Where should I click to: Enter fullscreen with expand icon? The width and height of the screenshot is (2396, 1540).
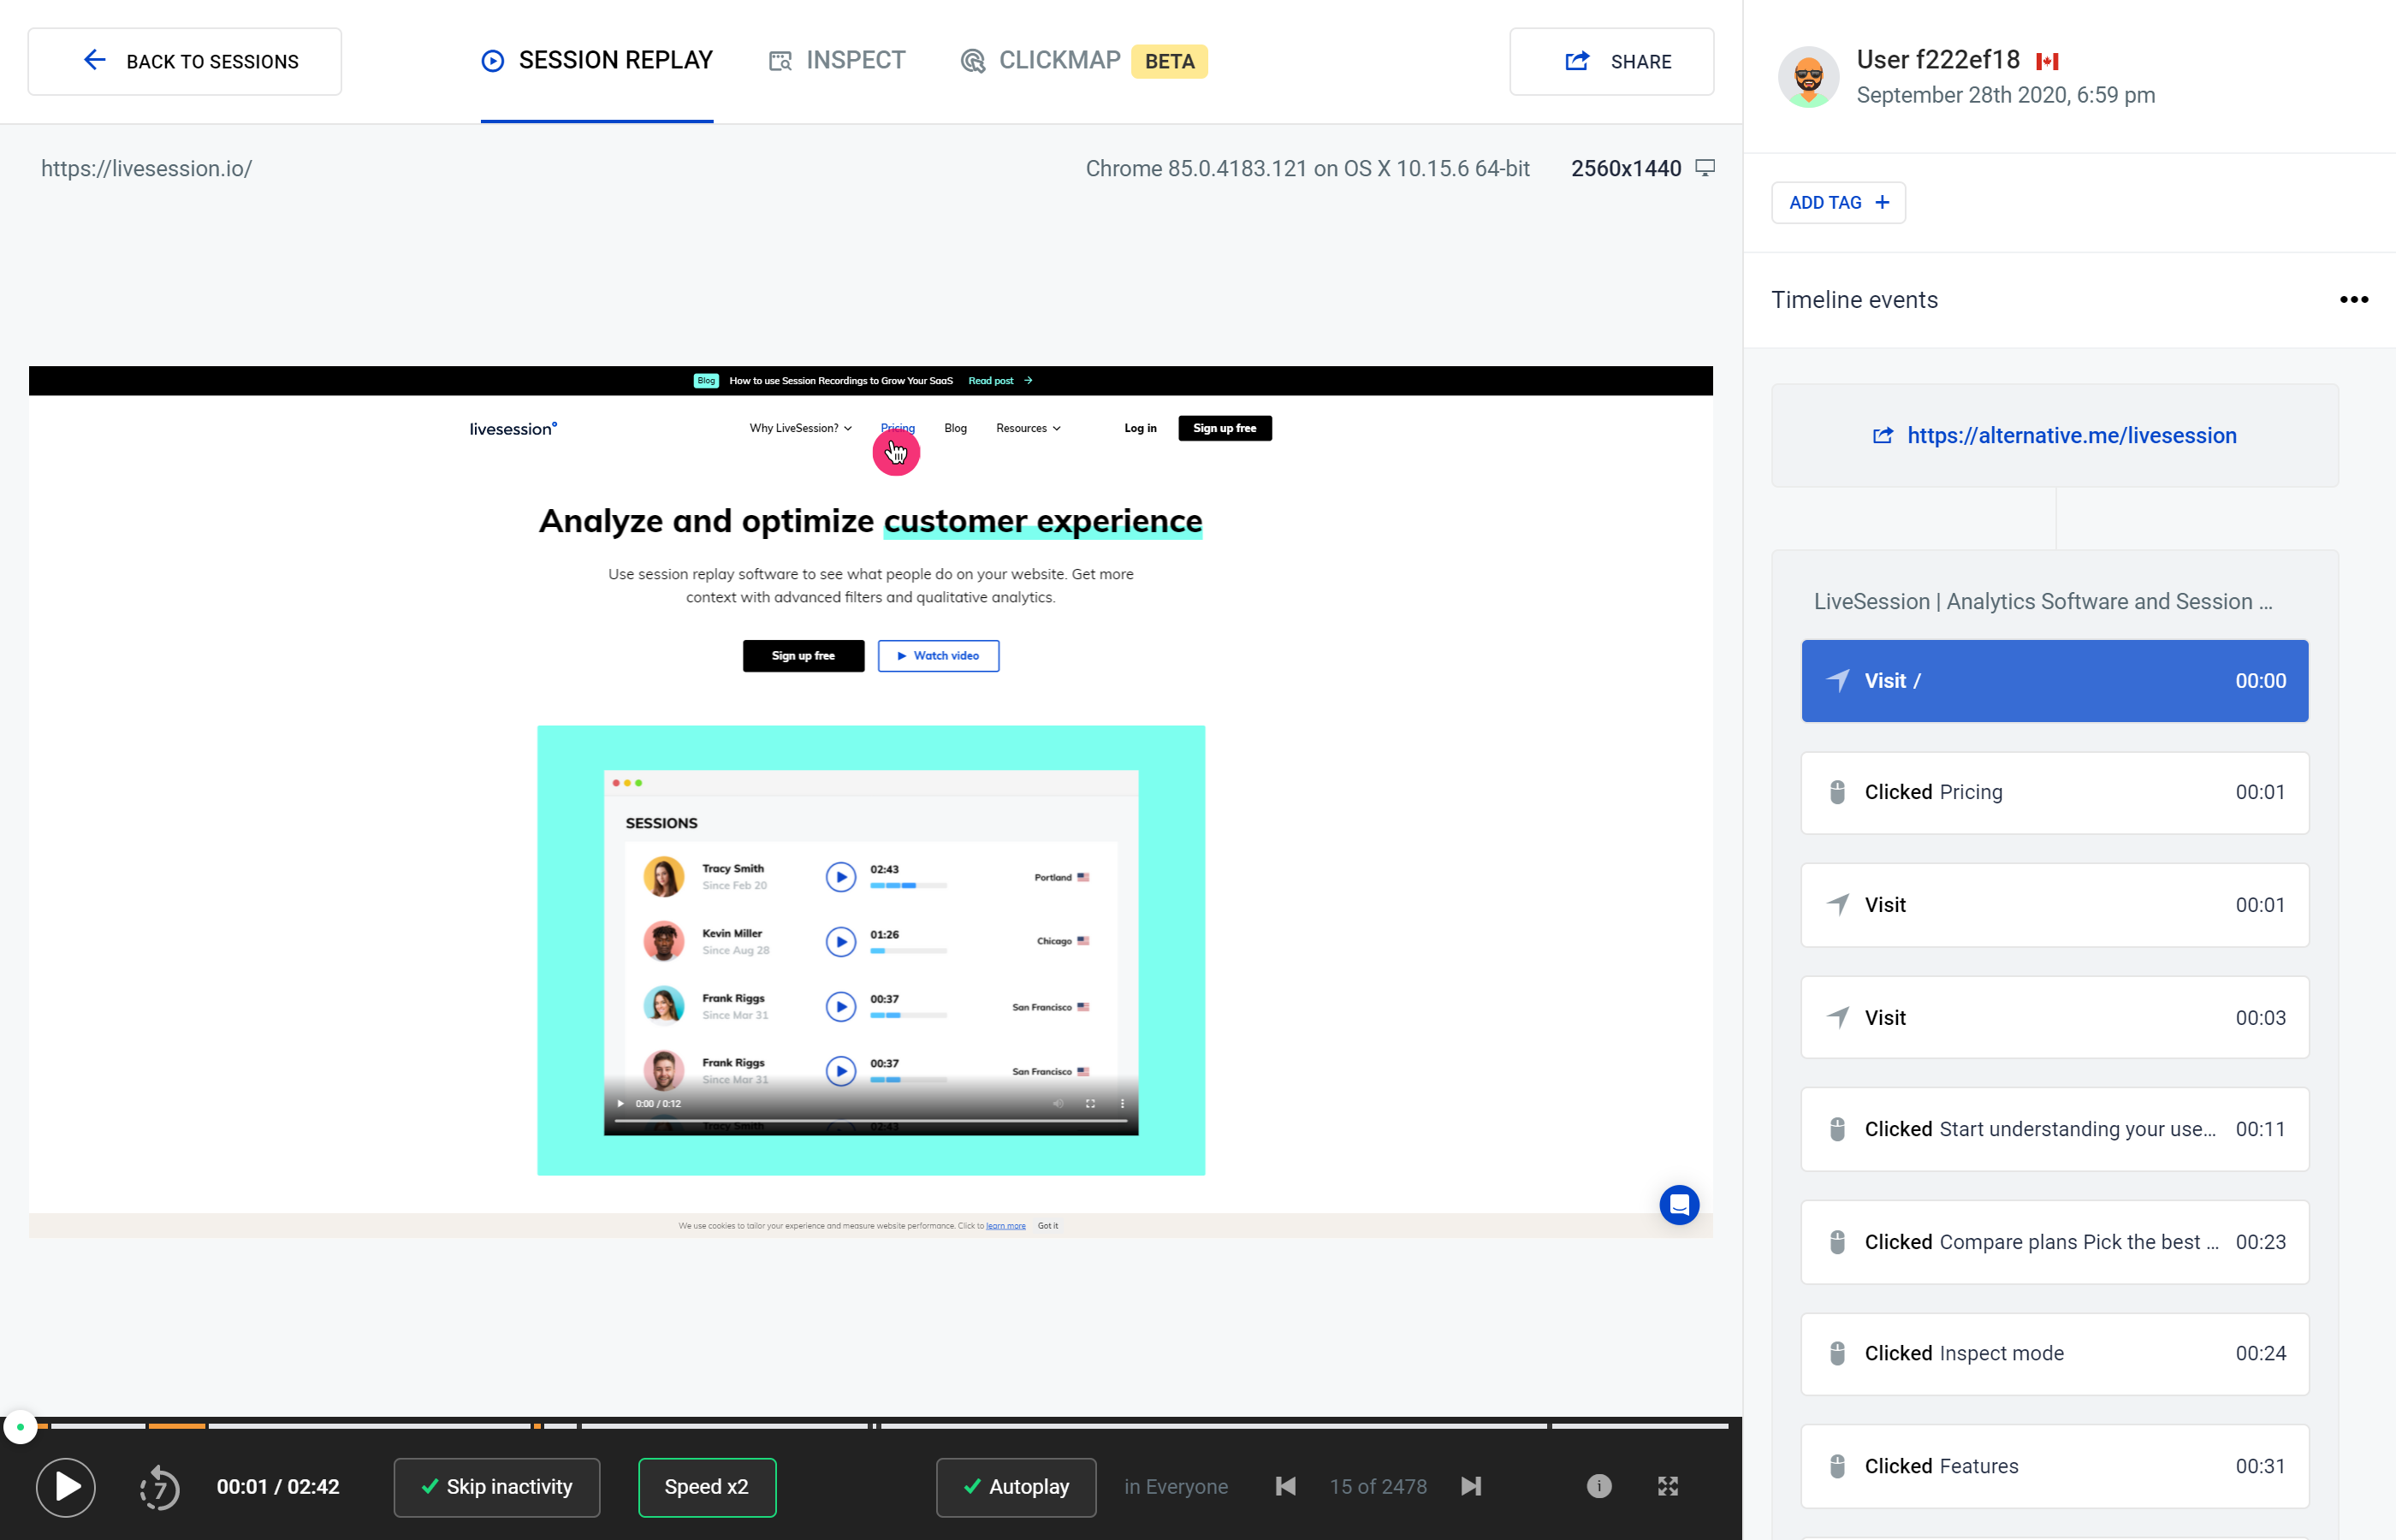tap(1668, 1487)
